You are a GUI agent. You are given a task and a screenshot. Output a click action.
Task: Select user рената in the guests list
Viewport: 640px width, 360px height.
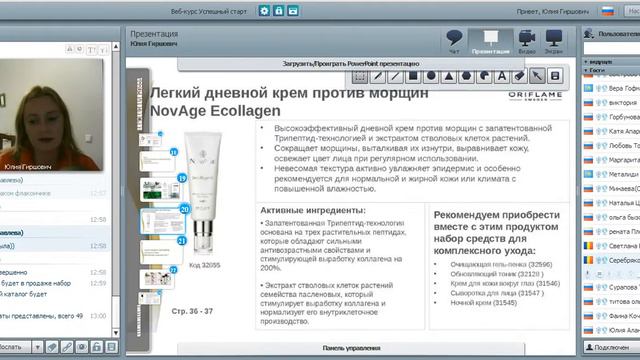coord(611,231)
